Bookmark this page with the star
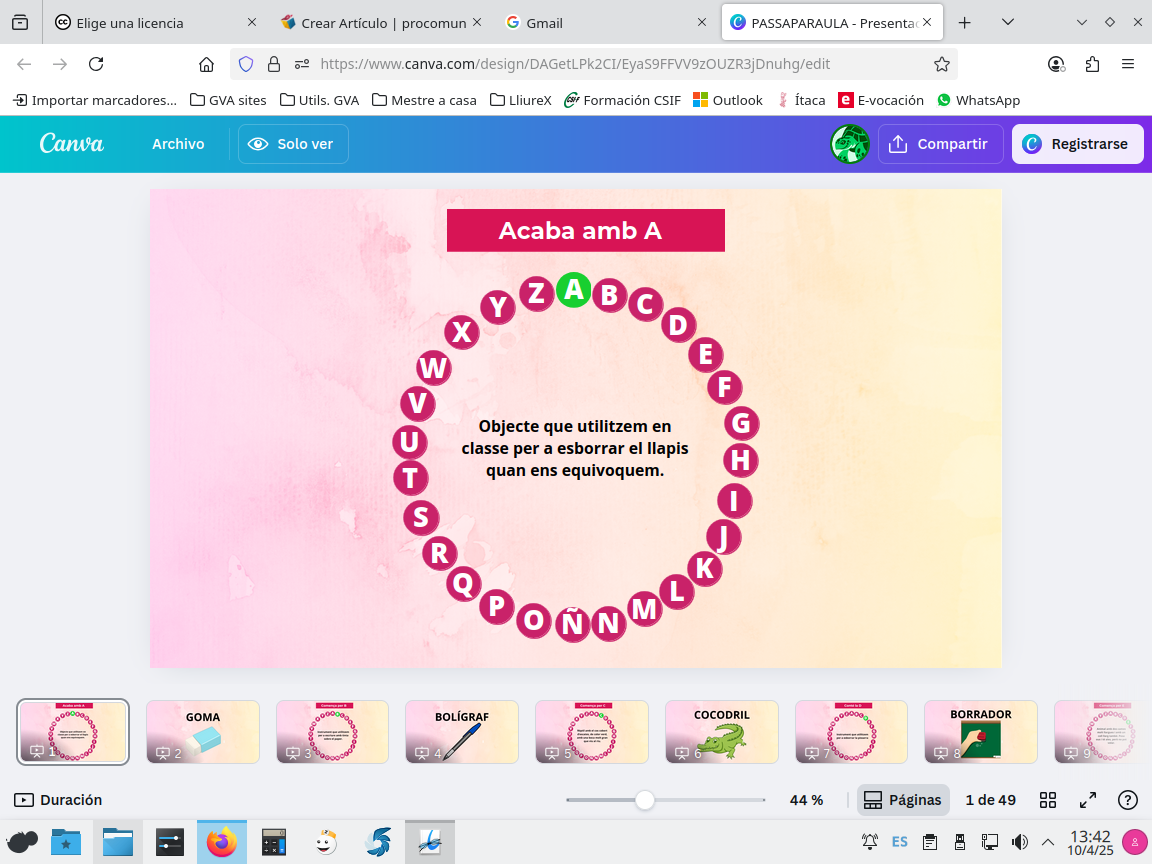 coord(941,64)
